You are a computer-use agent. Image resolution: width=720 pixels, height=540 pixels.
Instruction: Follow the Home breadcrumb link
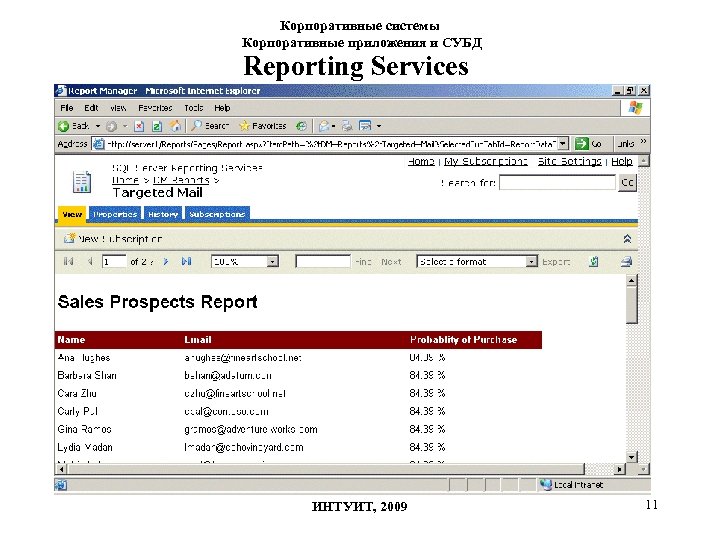[x=125, y=180]
